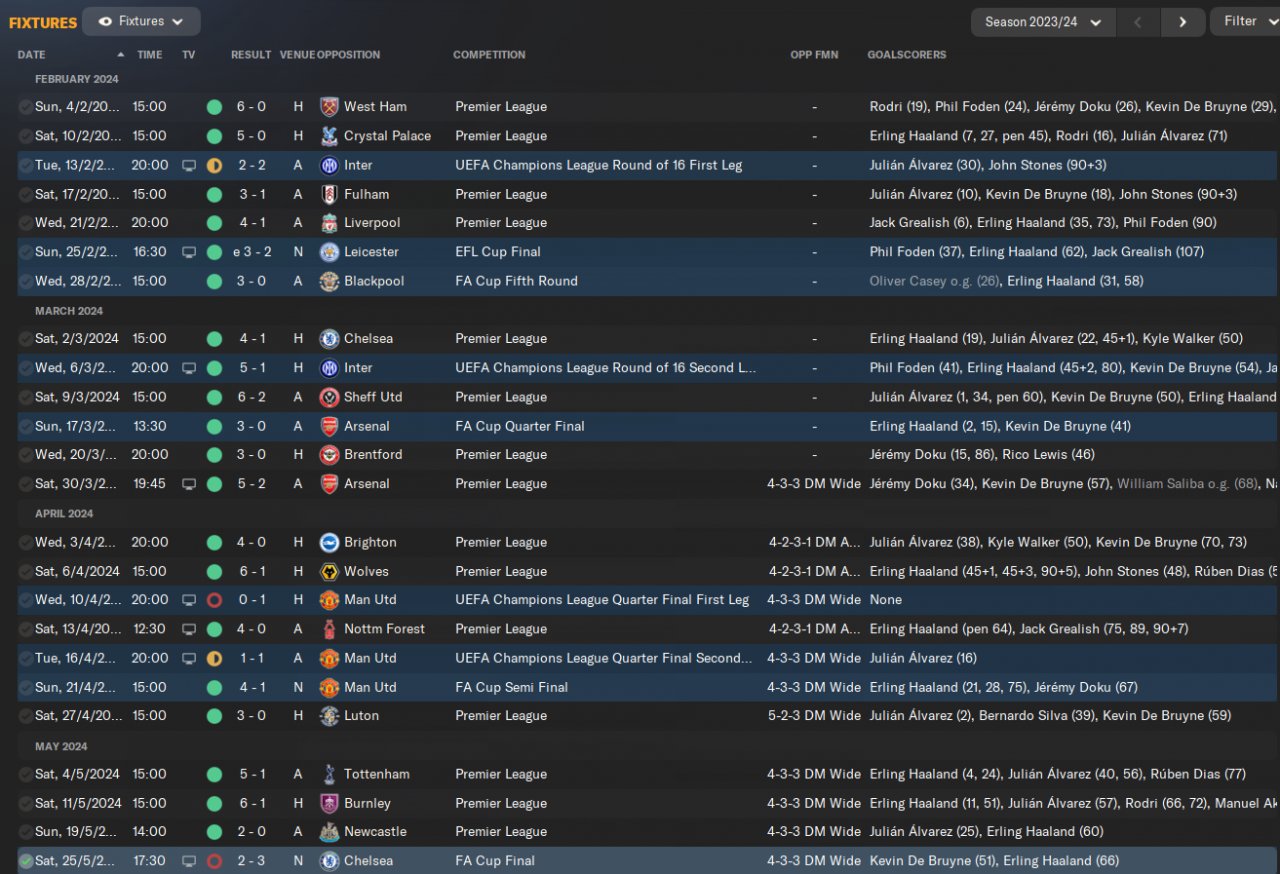
Task: Open the FA Cup Semi Final competition link
Action: (x=511, y=687)
